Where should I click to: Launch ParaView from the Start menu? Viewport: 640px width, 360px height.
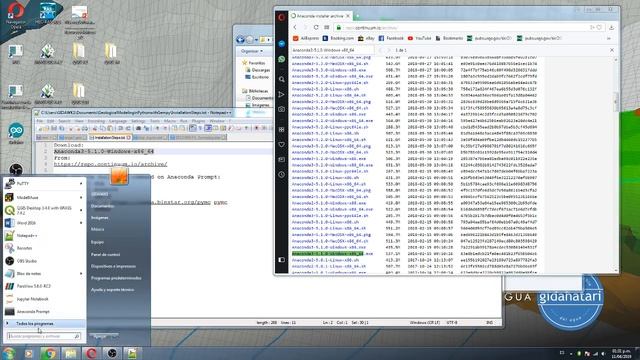43,286
